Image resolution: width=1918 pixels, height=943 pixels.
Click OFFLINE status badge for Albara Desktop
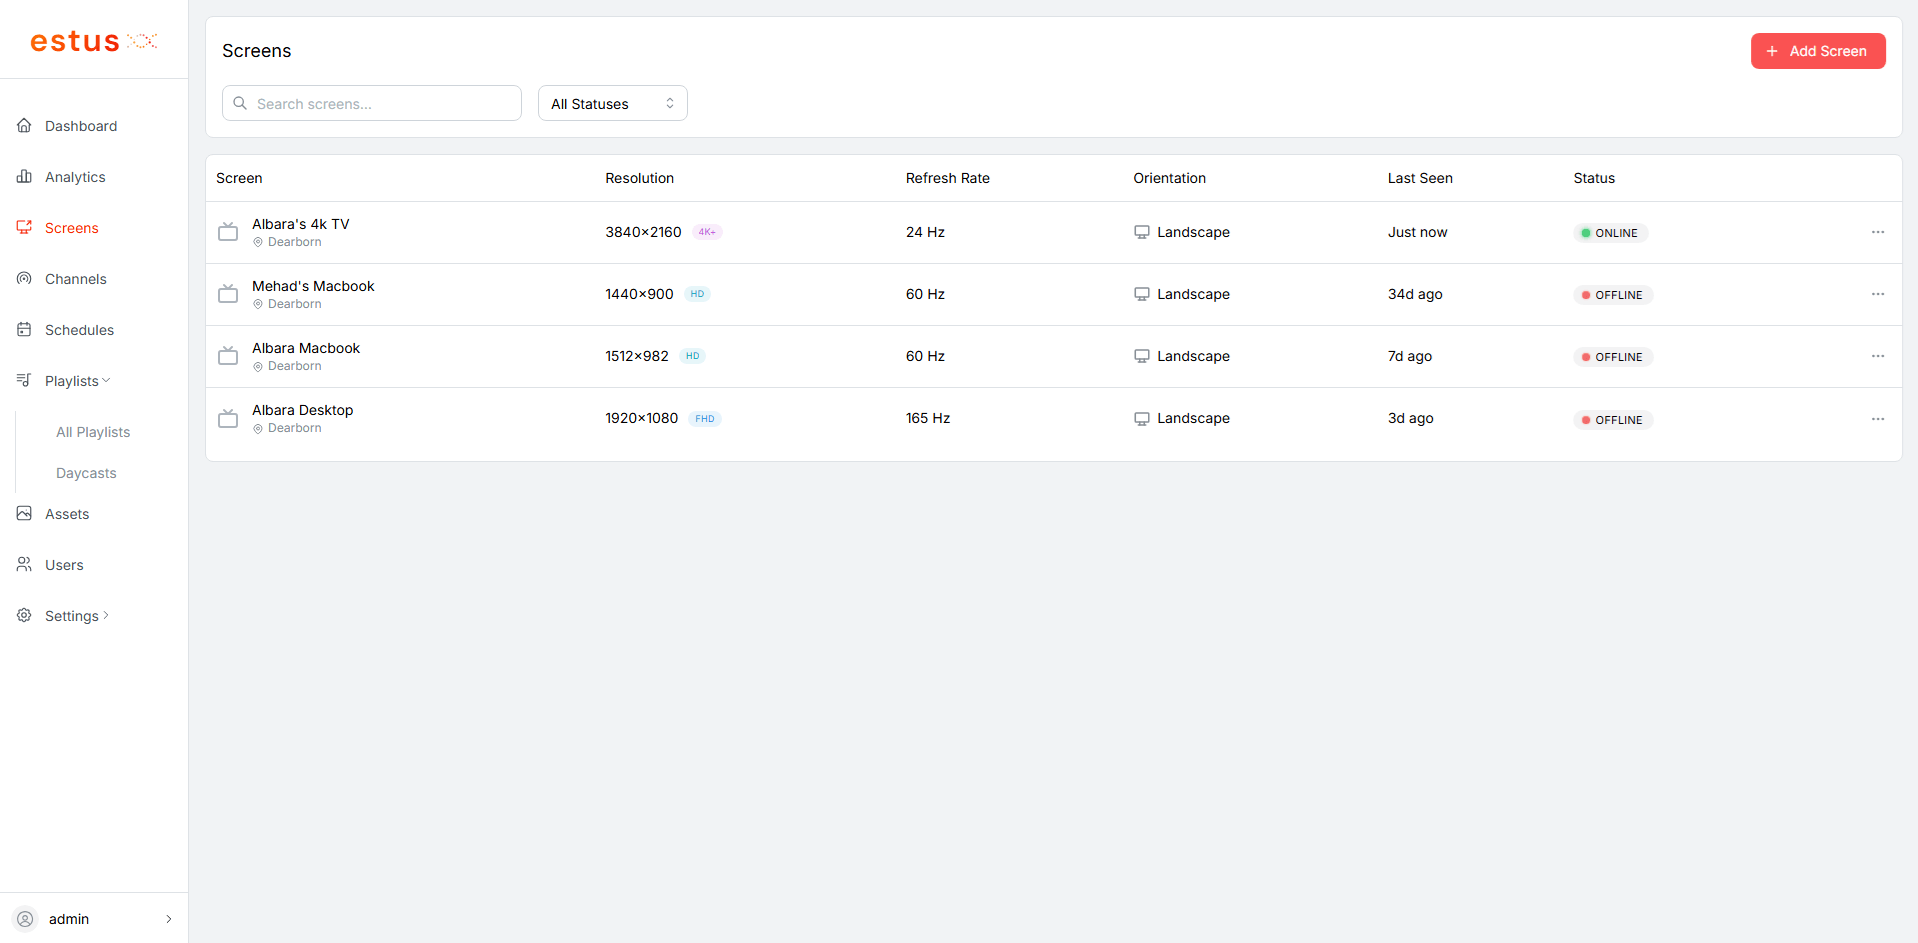(1613, 420)
